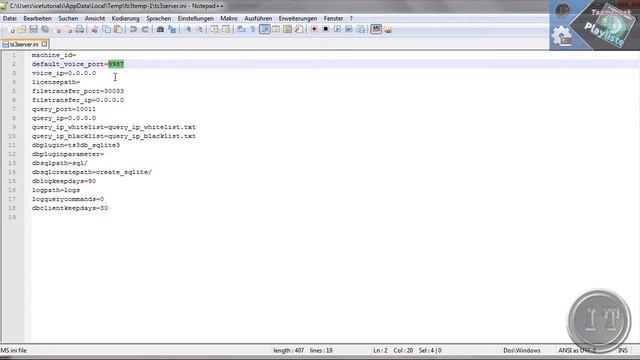Open the Ausführen menu

point(258,18)
